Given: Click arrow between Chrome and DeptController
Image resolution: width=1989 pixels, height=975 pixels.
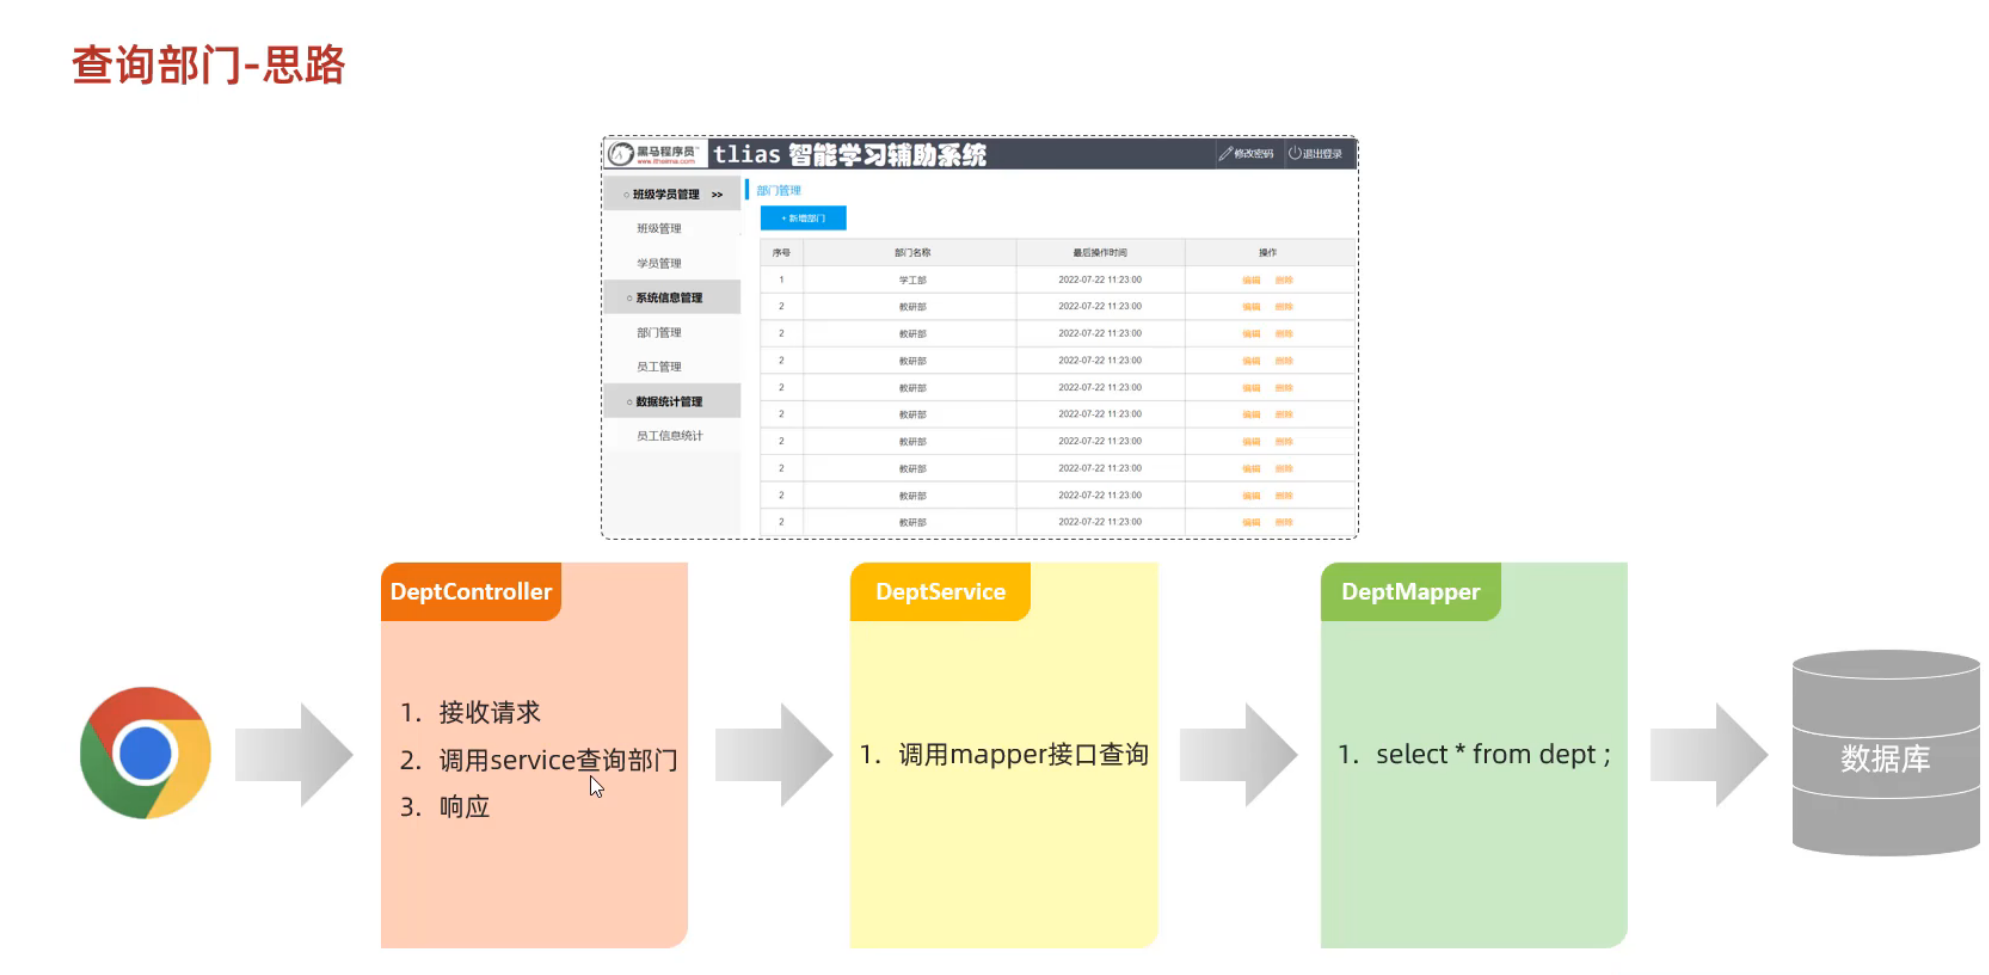Looking at the screenshot, I should click(294, 754).
